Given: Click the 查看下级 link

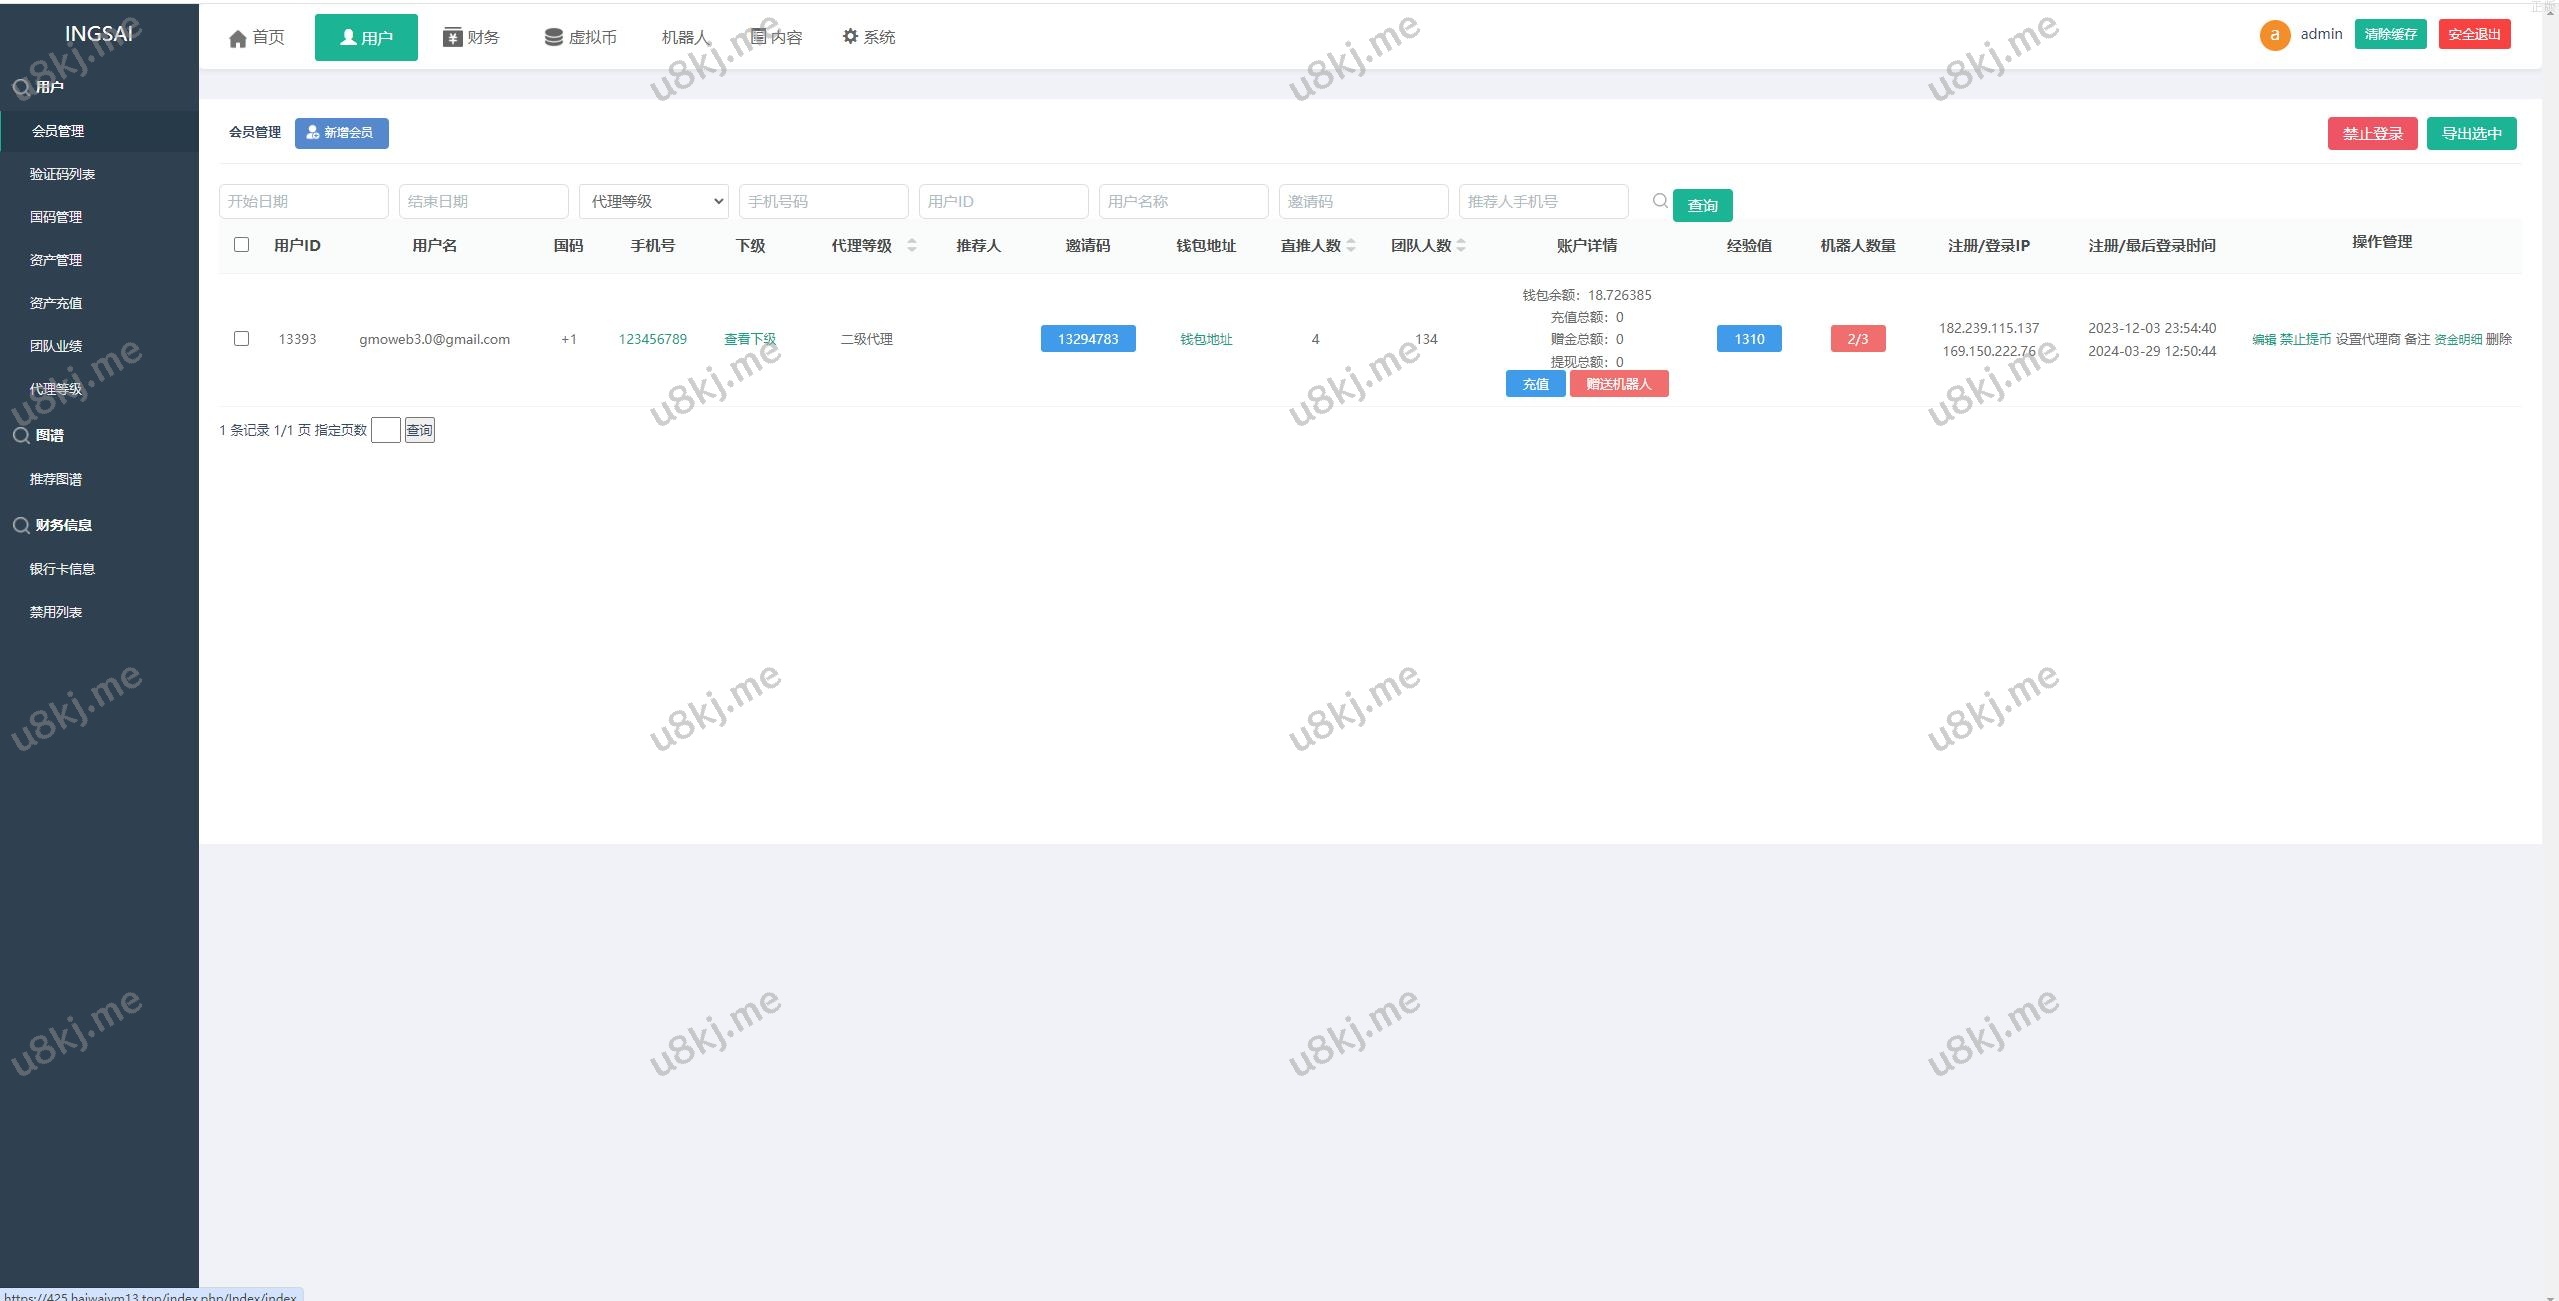Looking at the screenshot, I should [749, 339].
